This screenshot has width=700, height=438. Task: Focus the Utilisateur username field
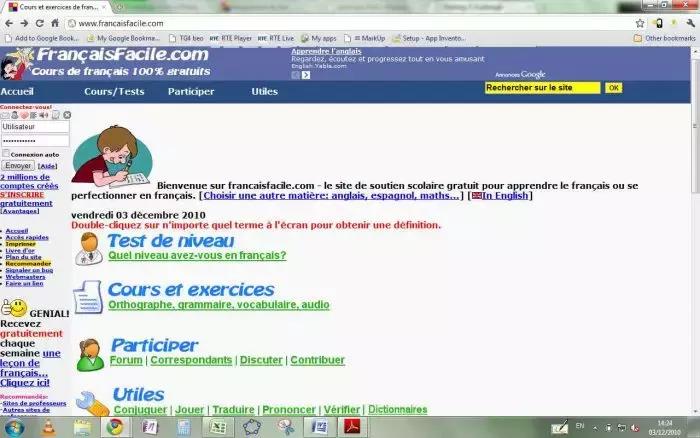point(35,127)
